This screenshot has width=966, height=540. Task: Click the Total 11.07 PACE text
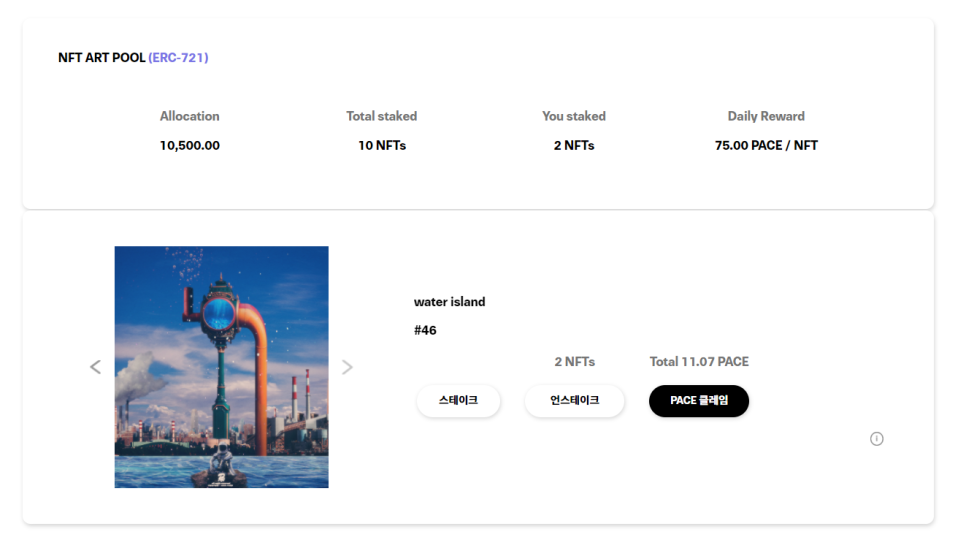(699, 361)
